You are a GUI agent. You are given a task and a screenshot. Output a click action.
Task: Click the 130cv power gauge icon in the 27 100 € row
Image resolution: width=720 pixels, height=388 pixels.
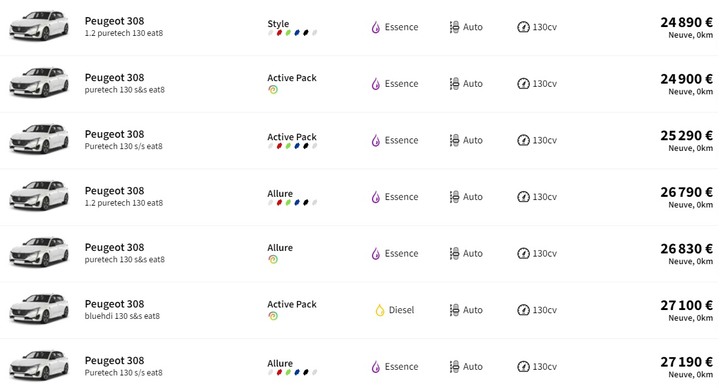pos(523,310)
